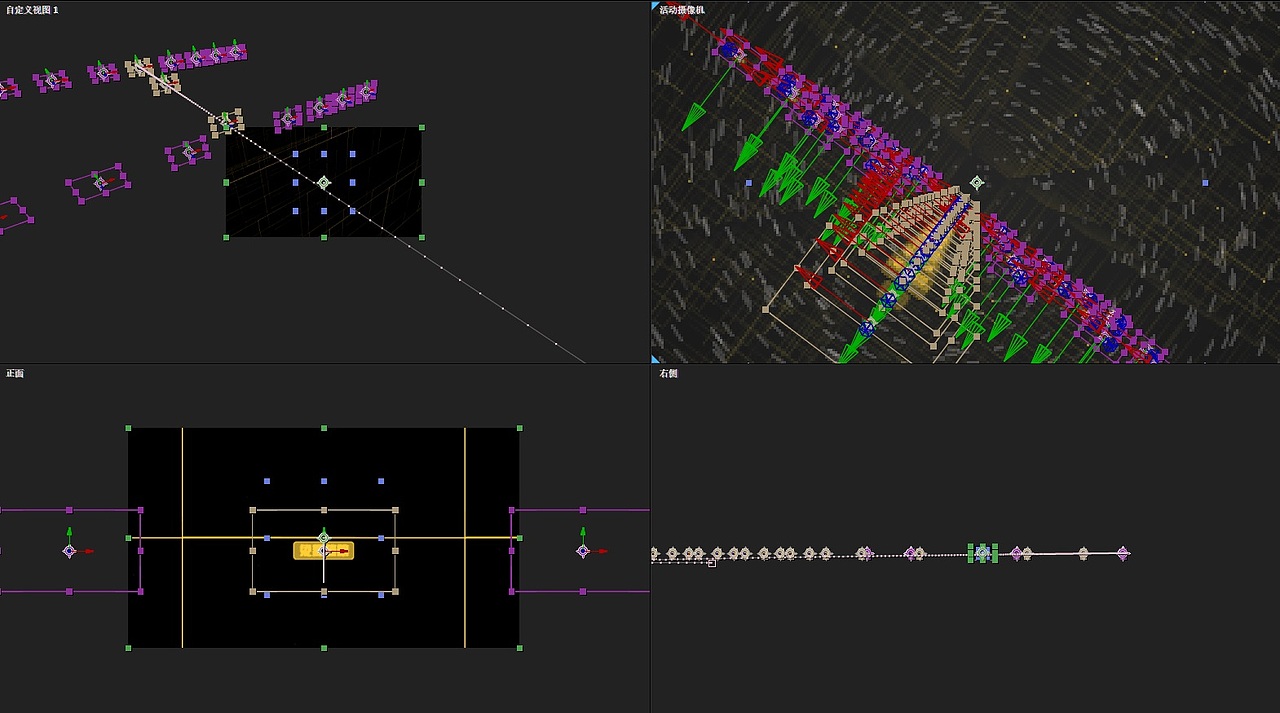Select center anchor point in 自定义视图 1 frame
This screenshot has height=713, width=1280.
coord(323,183)
